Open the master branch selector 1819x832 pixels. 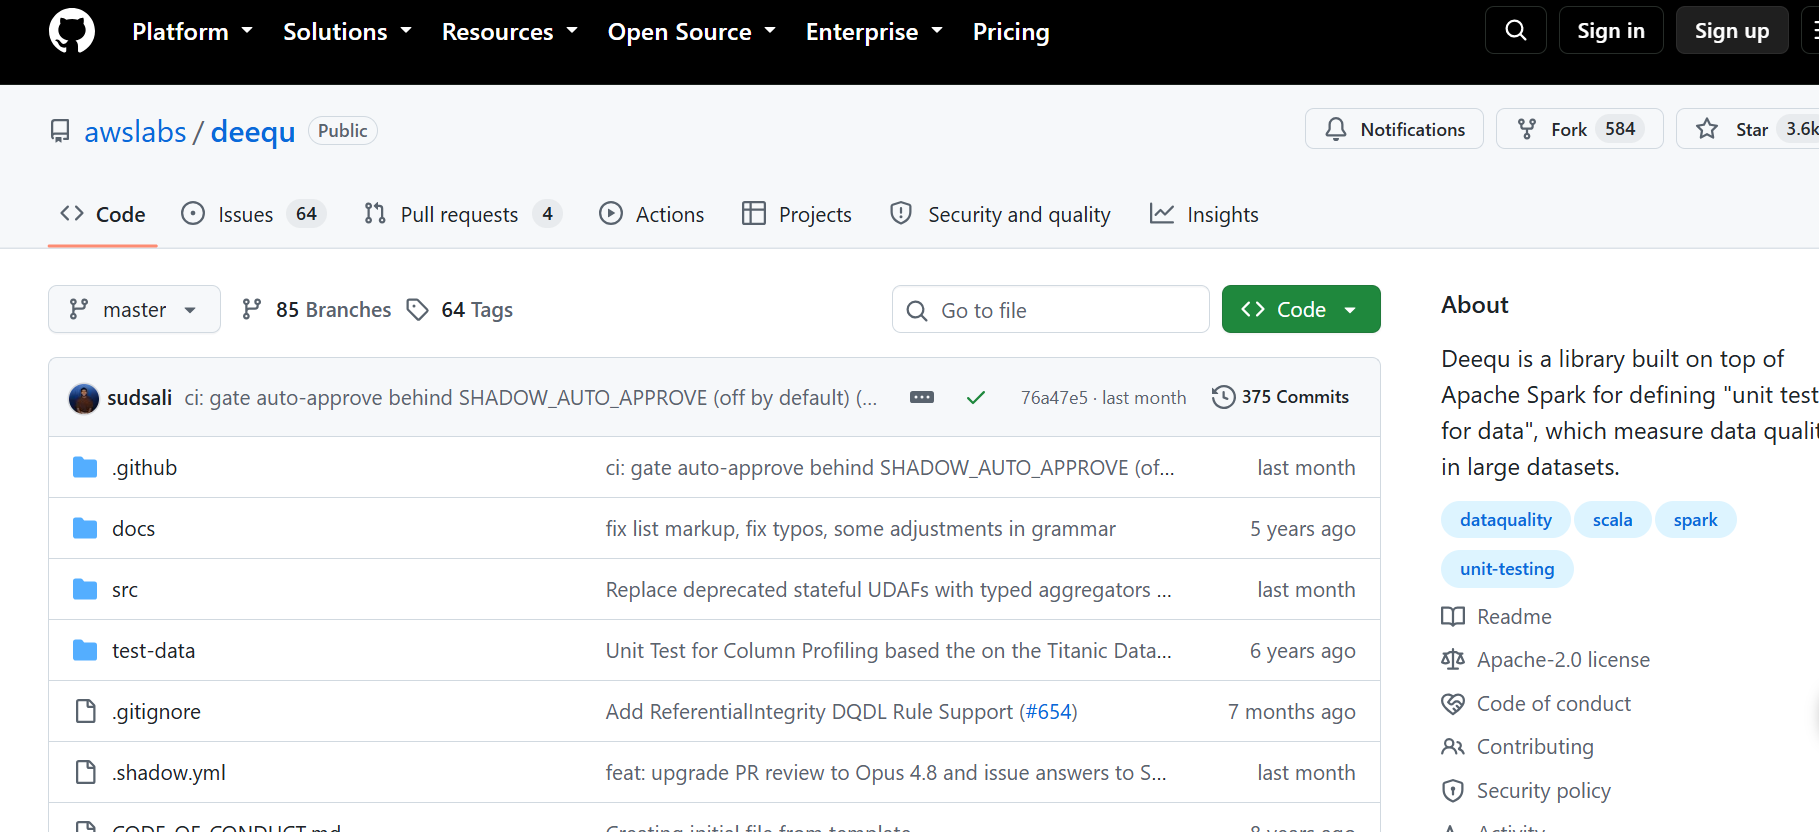coord(134,309)
